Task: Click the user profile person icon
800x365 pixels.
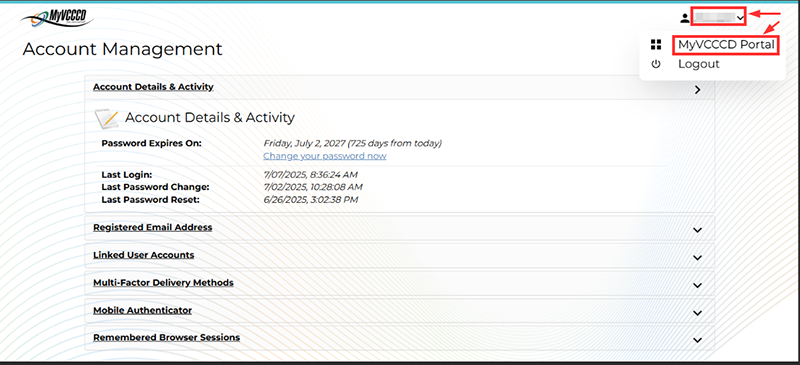Action: coord(685,18)
